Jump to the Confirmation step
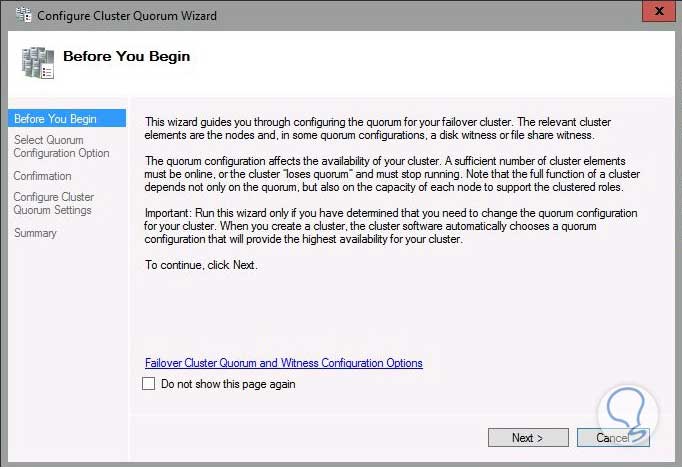Viewport: 682px width, 469px height. coord(43,176)
